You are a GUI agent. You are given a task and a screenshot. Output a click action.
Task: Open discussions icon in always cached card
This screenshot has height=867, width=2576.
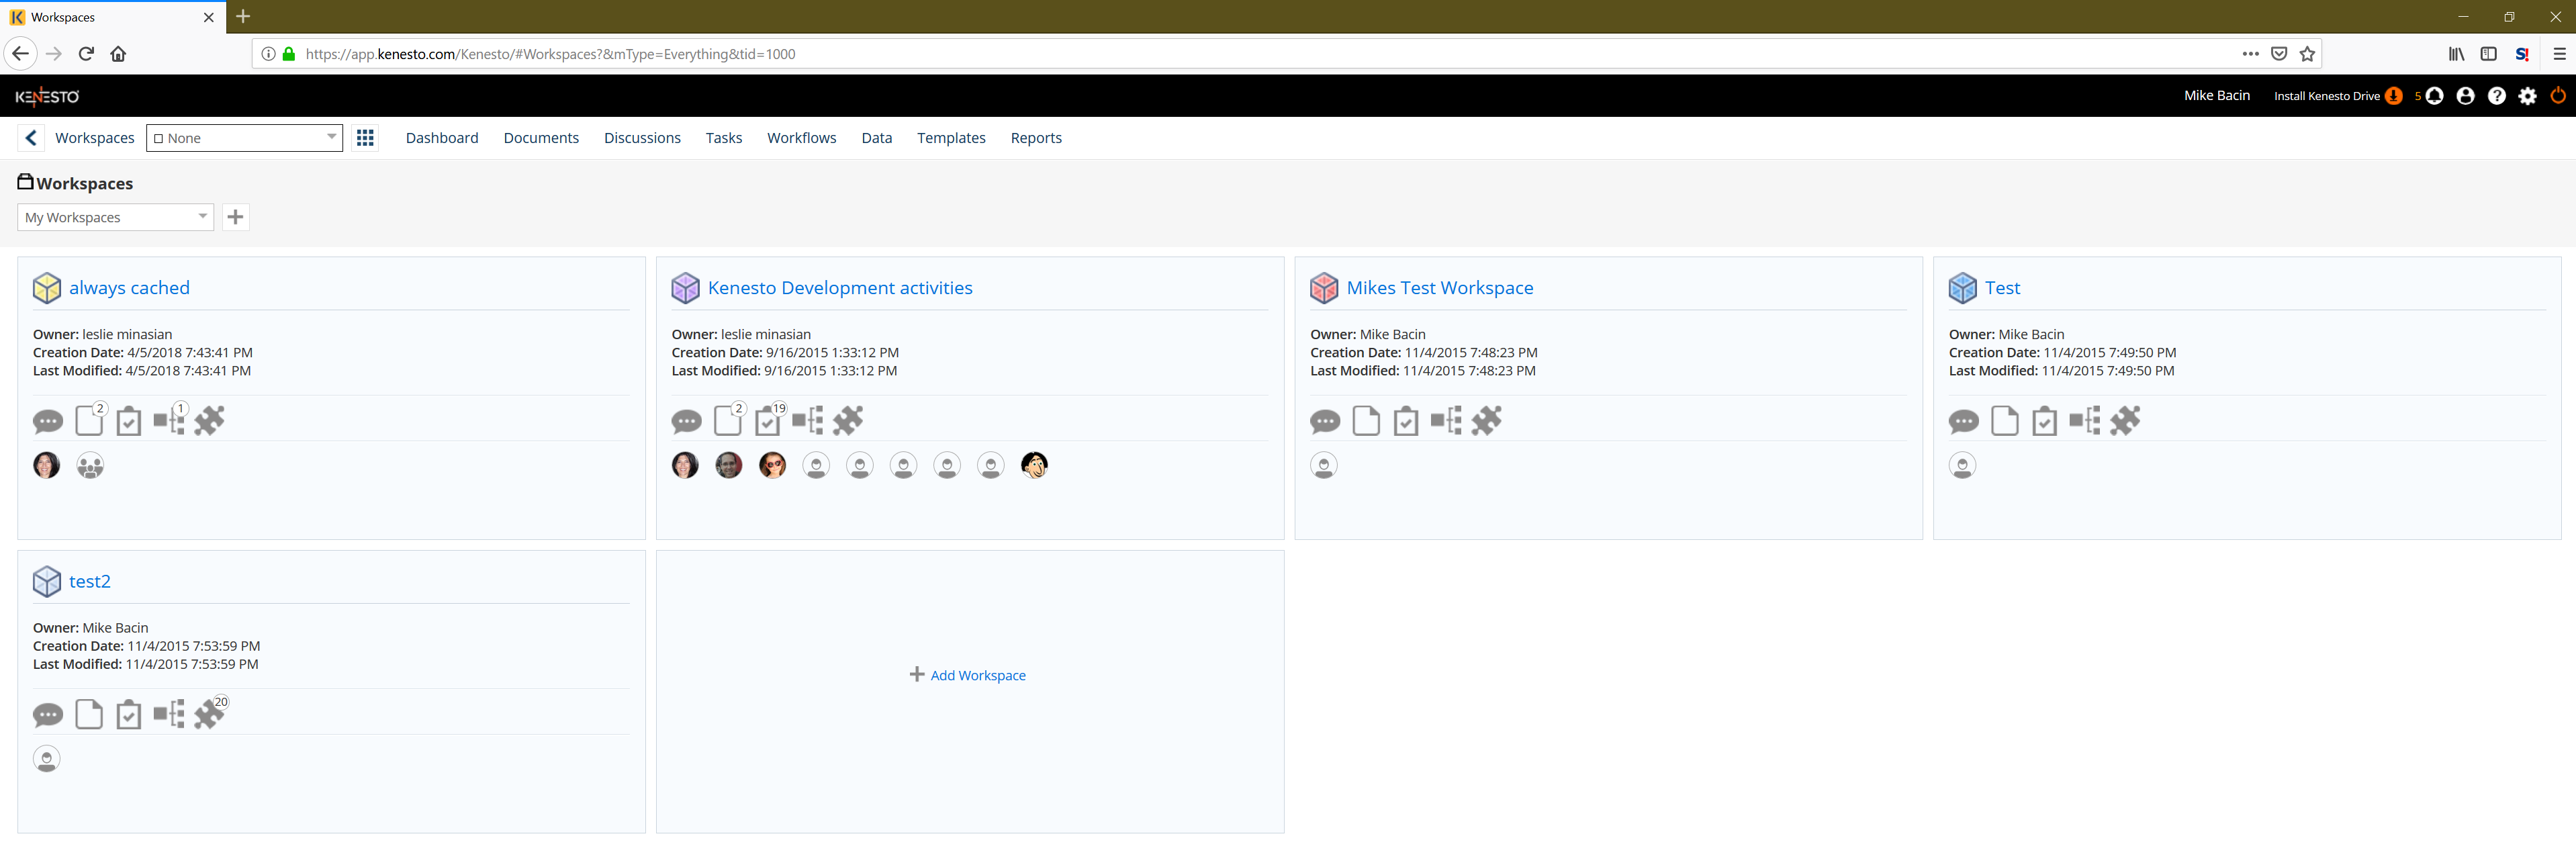pyautogui.click(x=47, y=422)
